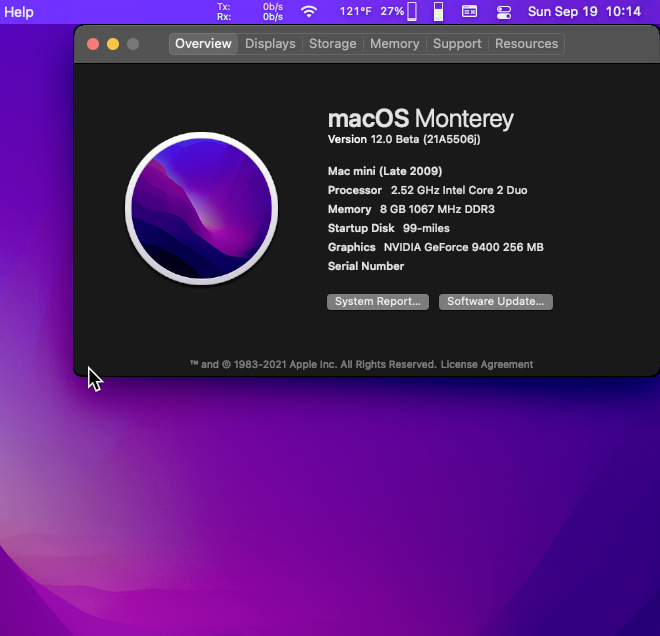Open the green-filled battery level icon

point(438,11)
